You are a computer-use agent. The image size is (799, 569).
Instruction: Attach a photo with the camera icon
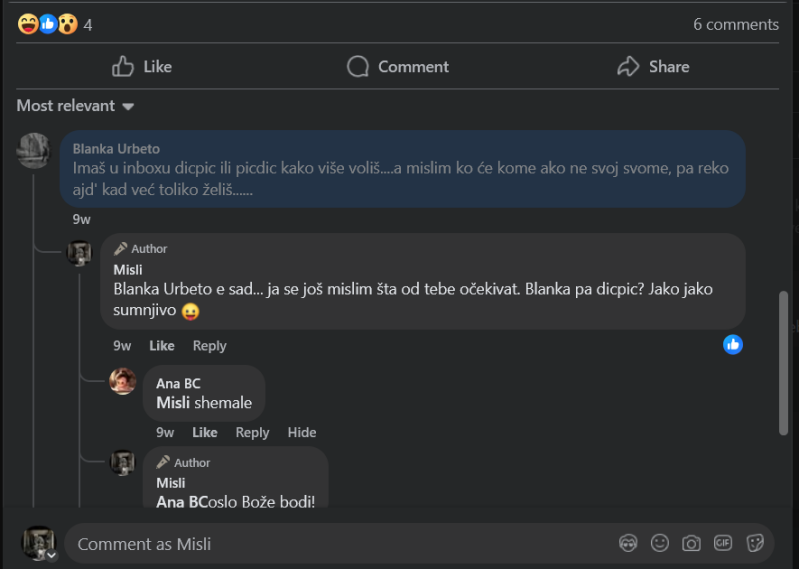[x=691, y=543]
